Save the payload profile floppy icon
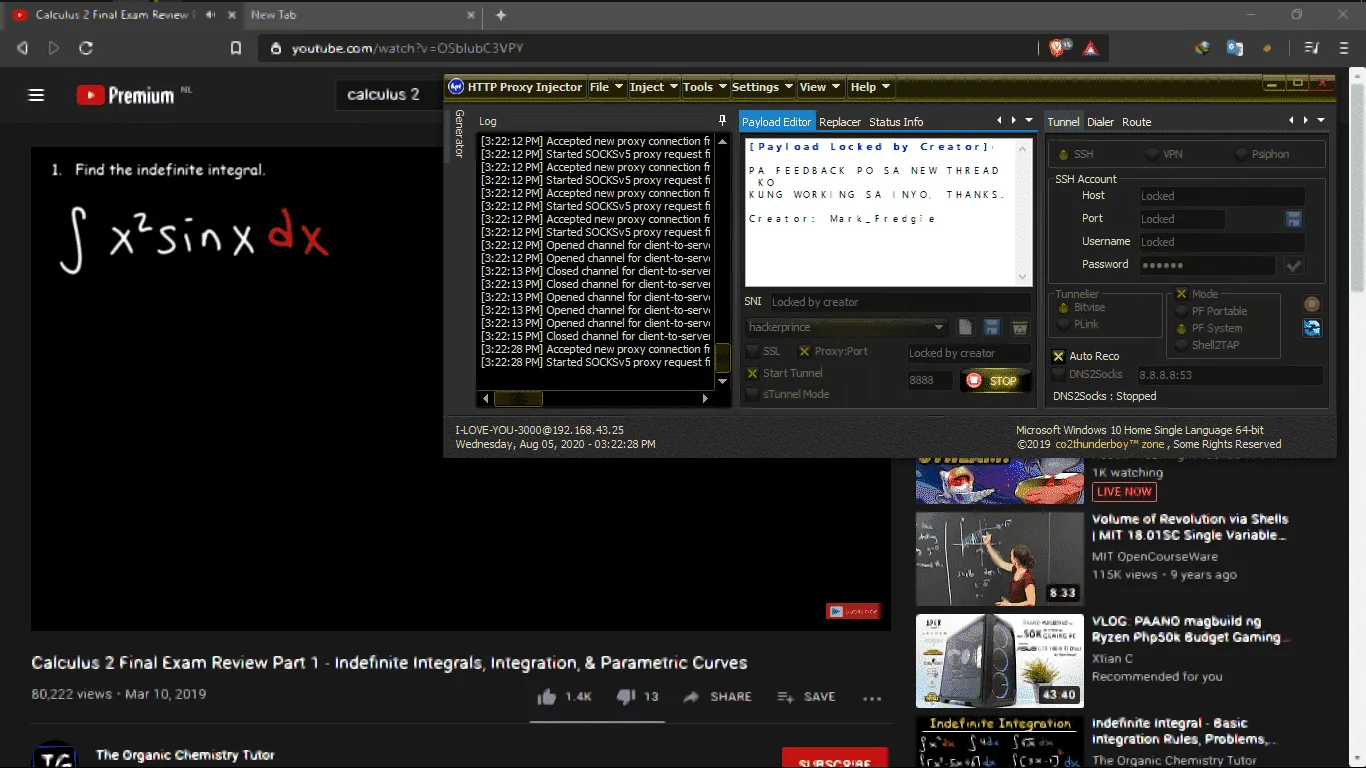1366x768 pixels. (992, 327)
